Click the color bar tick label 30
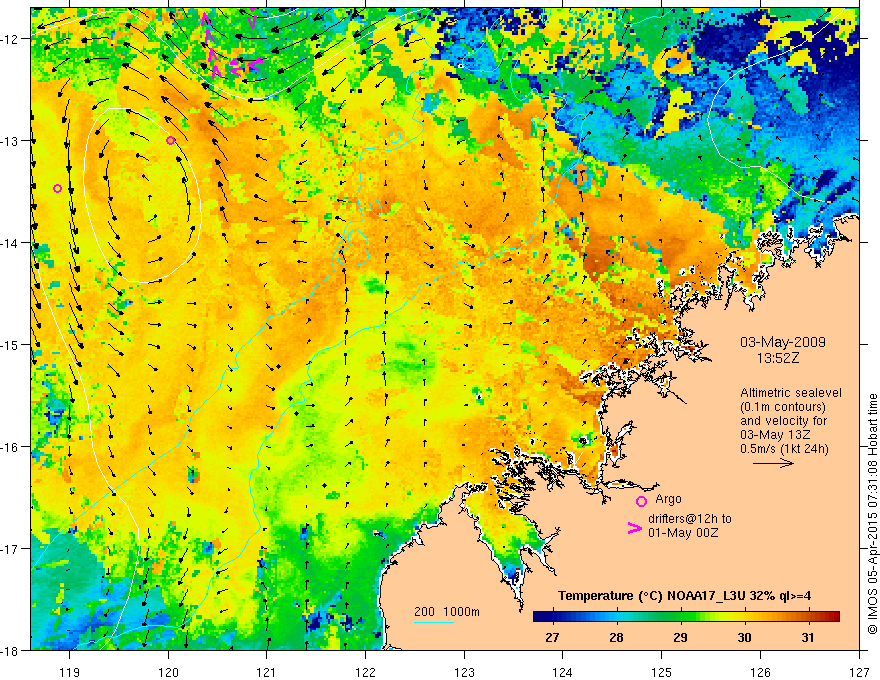Viewport: 880px width, 680px height. click(744, 638)
